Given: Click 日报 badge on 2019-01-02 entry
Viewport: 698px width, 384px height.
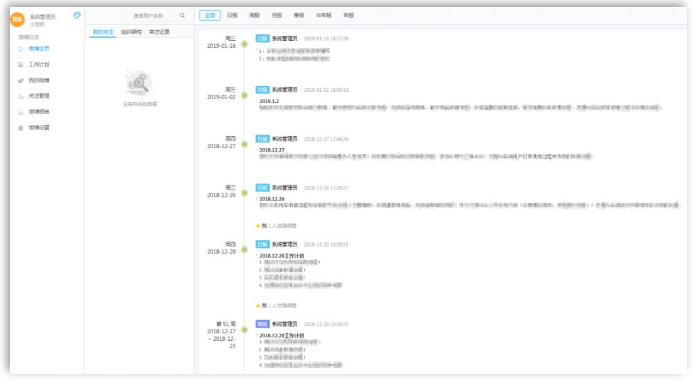Looking at the screenshot, I should click(262, 90).
